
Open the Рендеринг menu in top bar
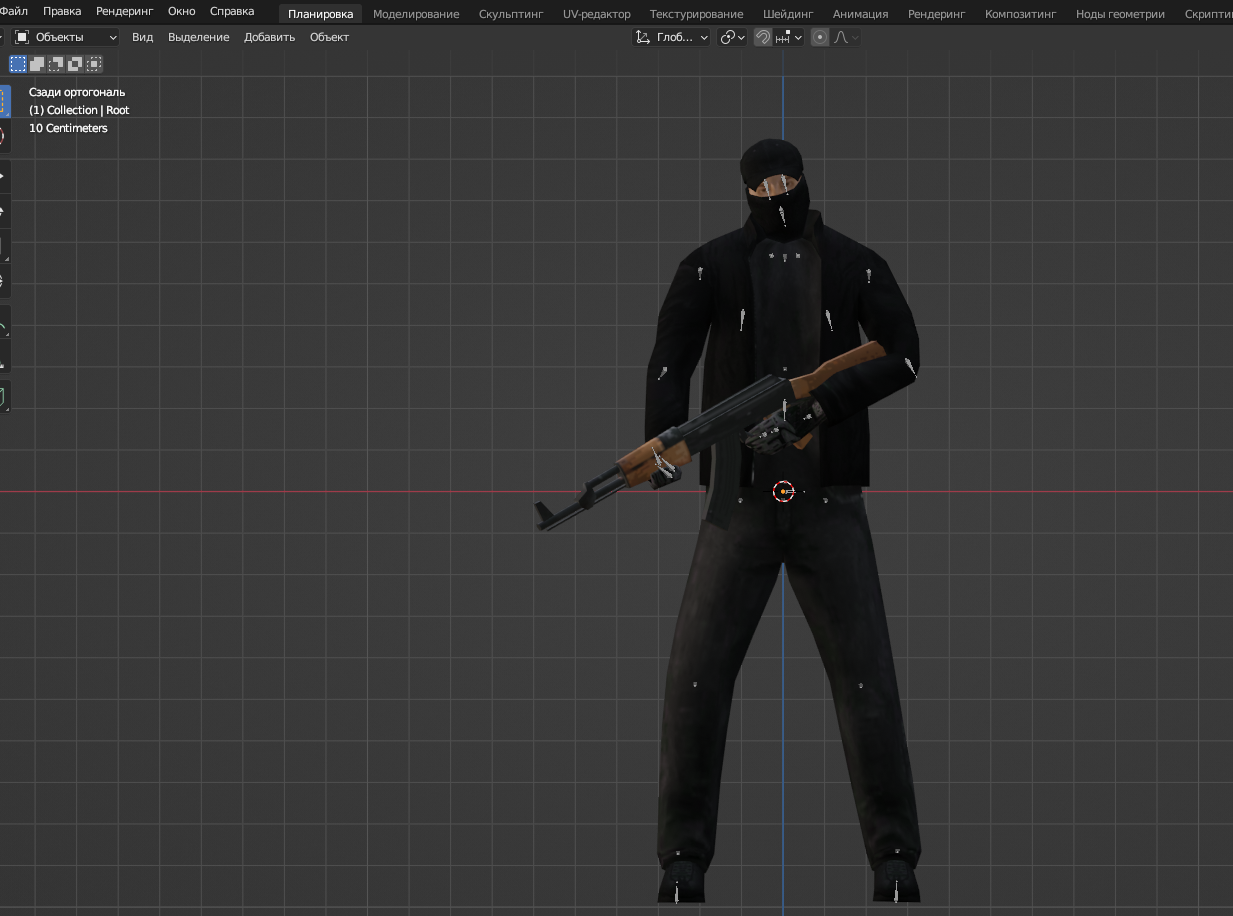(x=124, y=11)
